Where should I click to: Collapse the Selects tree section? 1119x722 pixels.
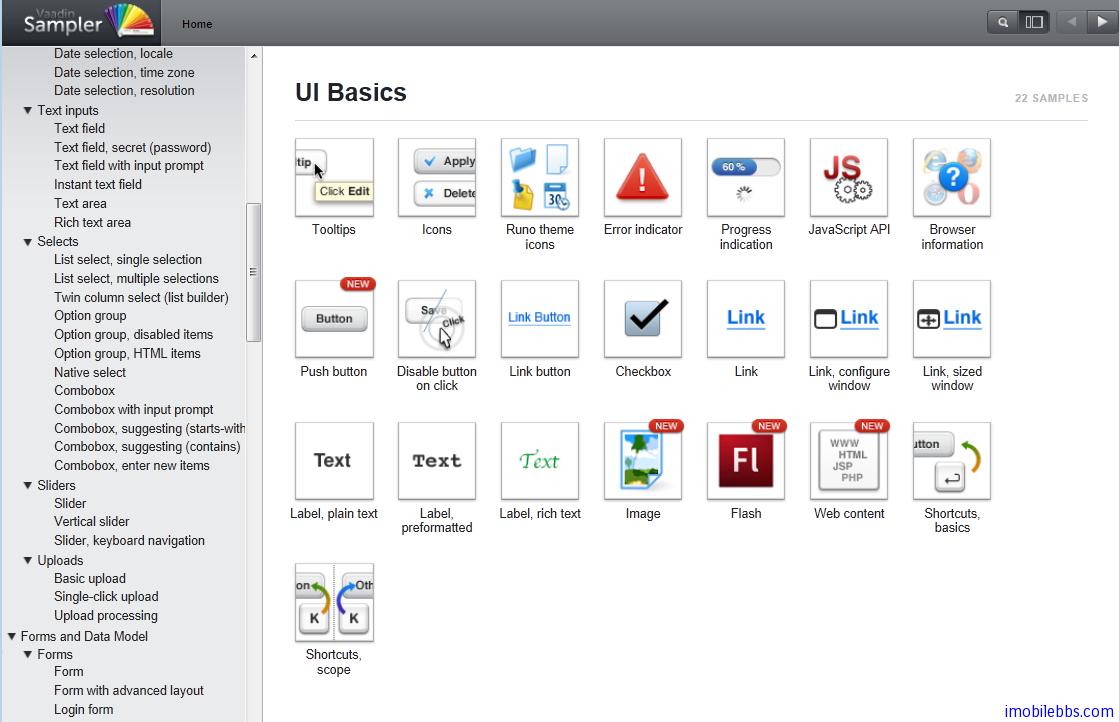pos(28,242)
